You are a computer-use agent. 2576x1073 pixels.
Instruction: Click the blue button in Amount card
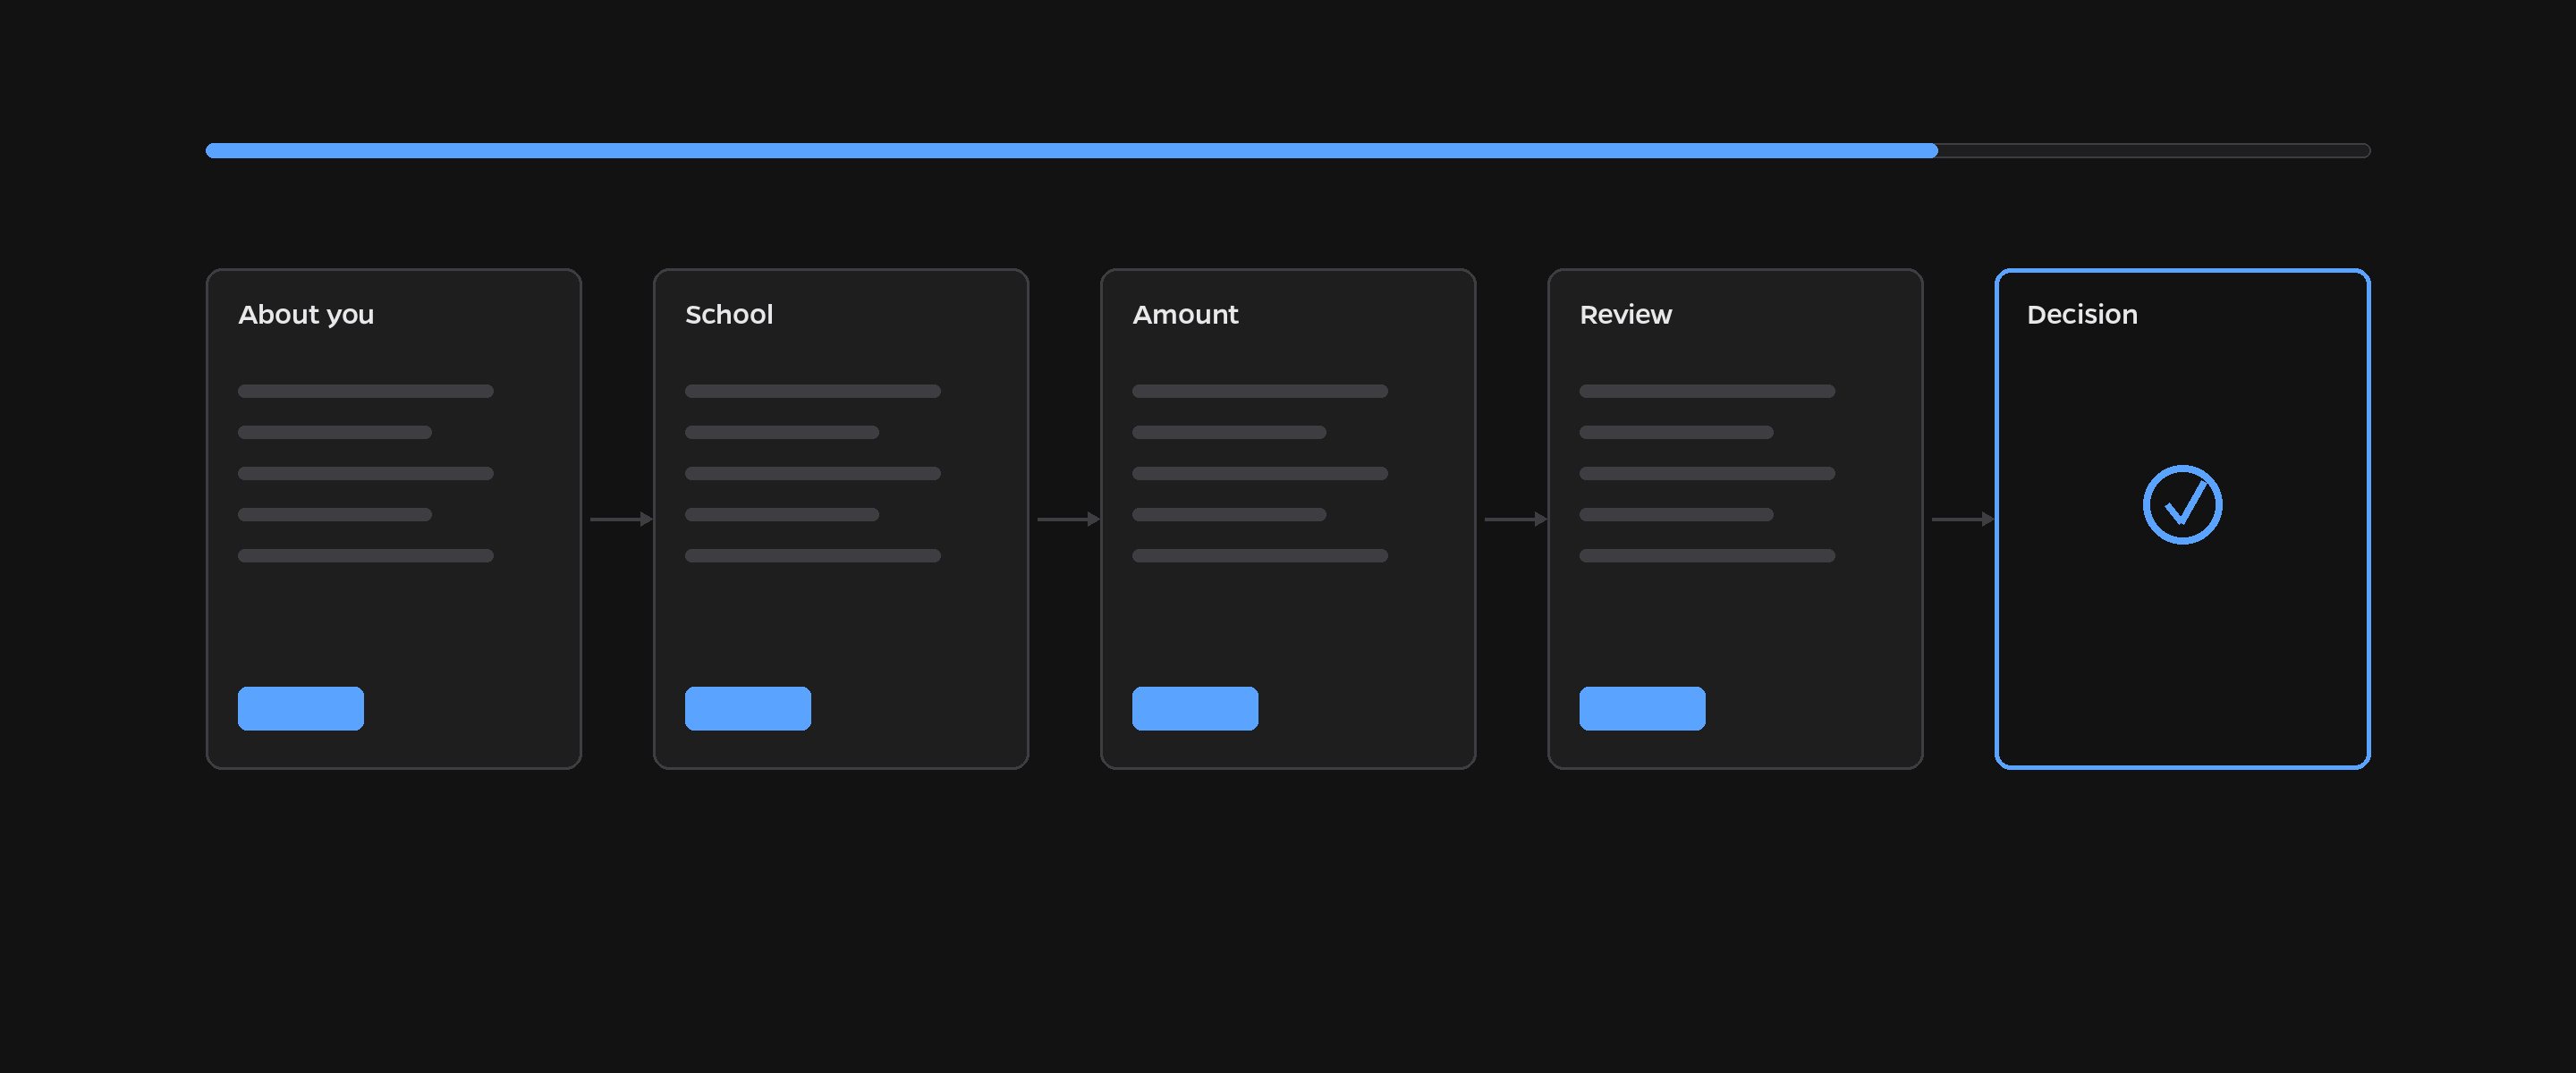click(x=1195, y=708)
